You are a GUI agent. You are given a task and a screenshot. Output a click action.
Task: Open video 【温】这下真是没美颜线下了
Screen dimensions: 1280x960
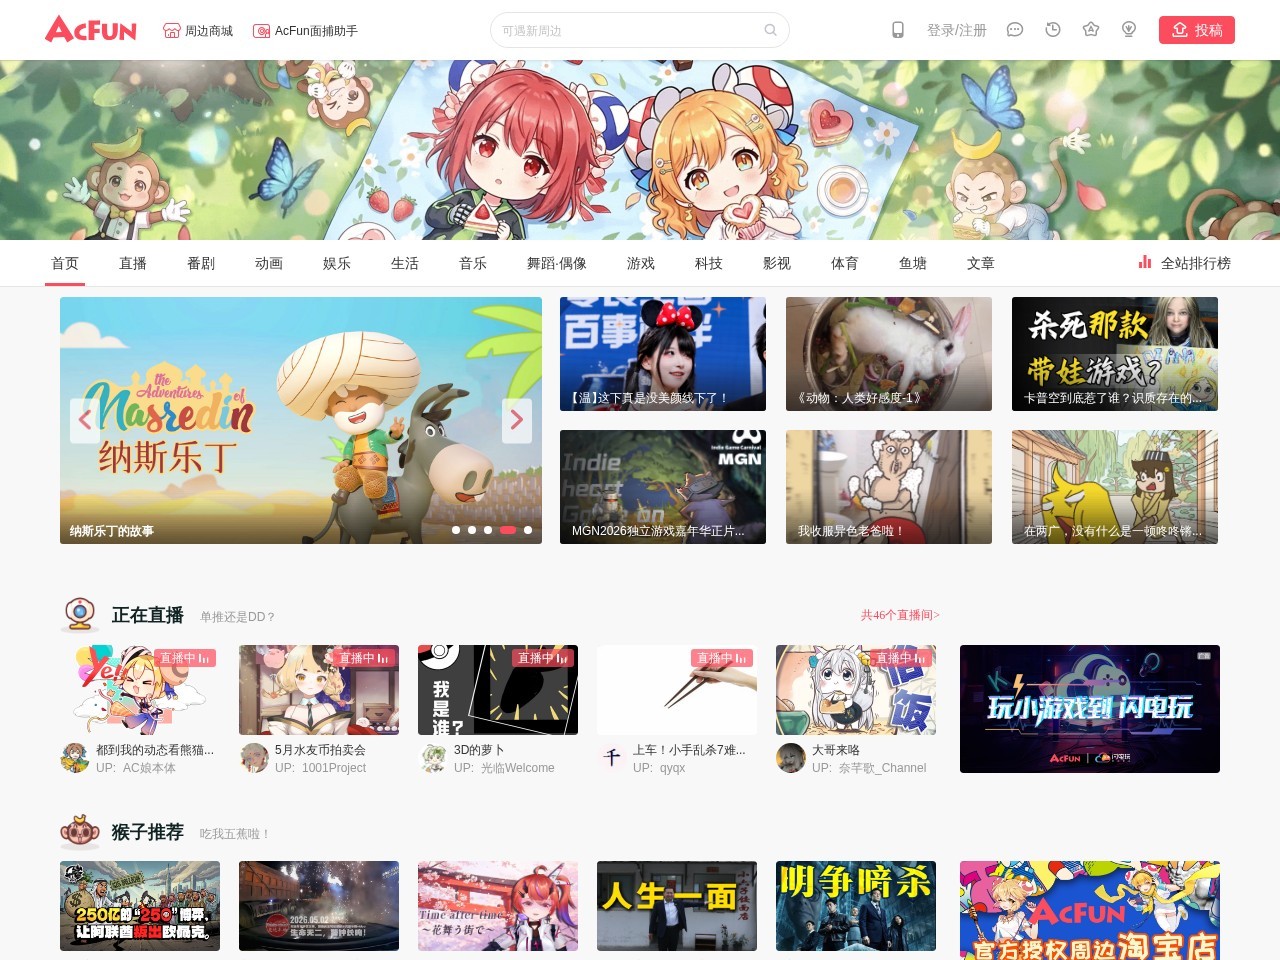[663, 354]
